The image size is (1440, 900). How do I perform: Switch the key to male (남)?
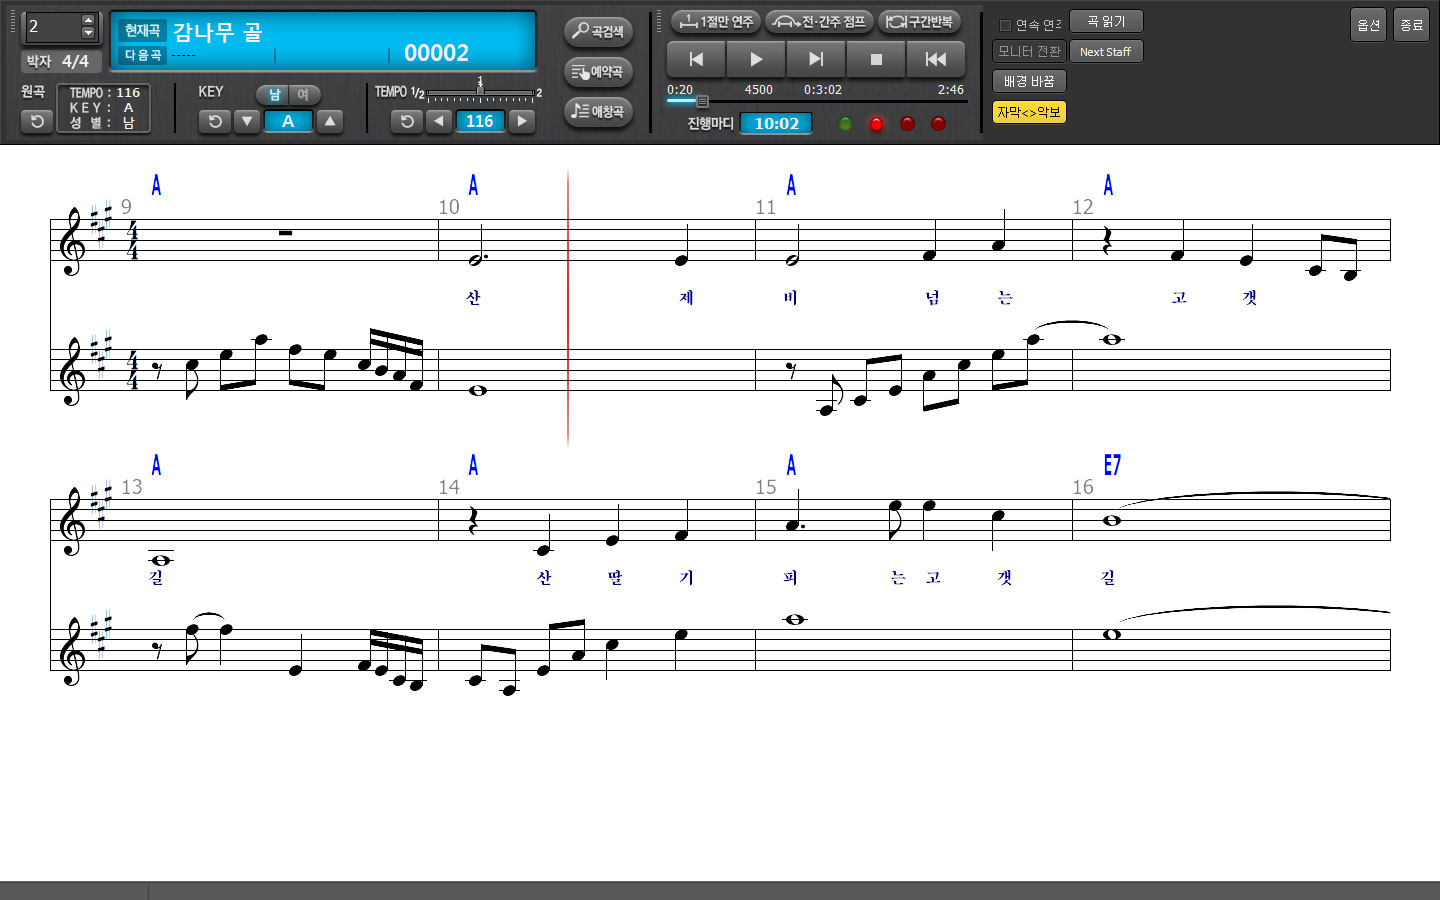point(274,95)
